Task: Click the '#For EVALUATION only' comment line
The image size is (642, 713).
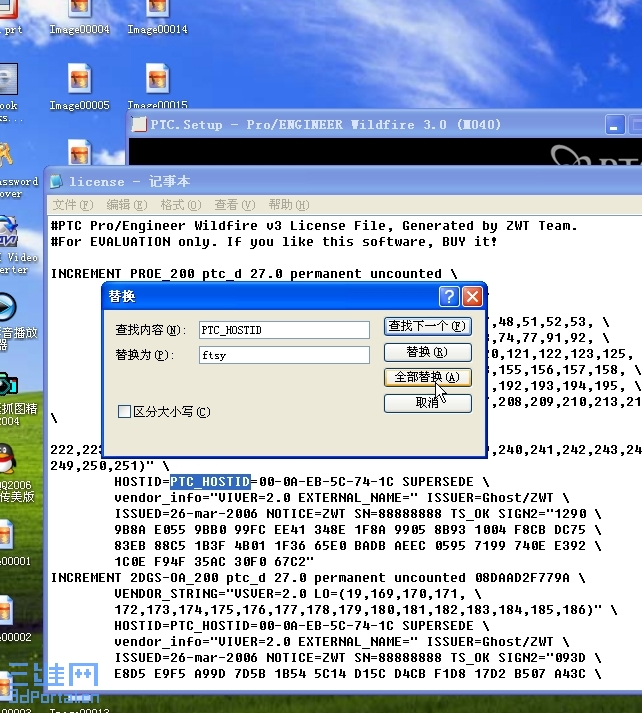Action: click(274, 241)
